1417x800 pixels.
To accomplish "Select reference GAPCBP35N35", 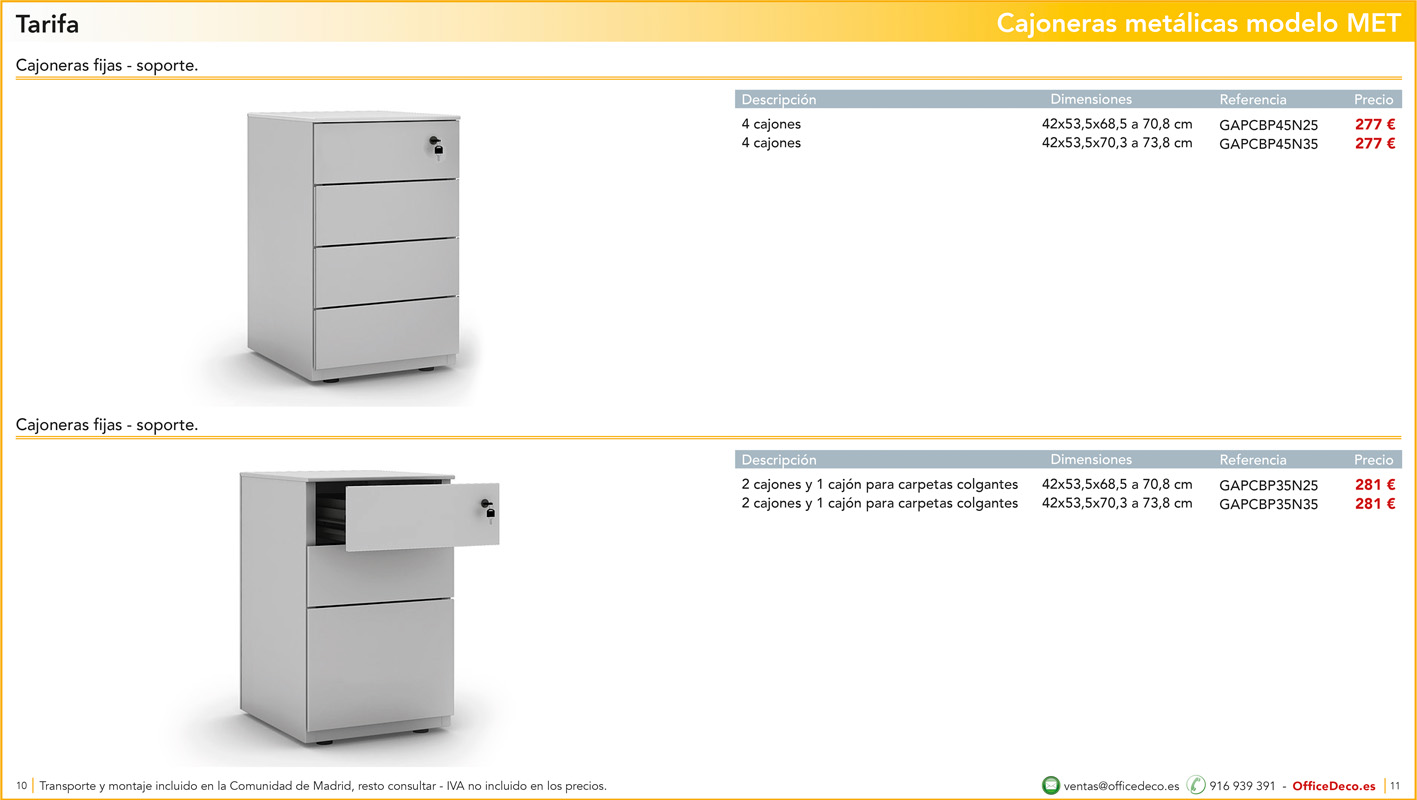I will (1268, 504).
